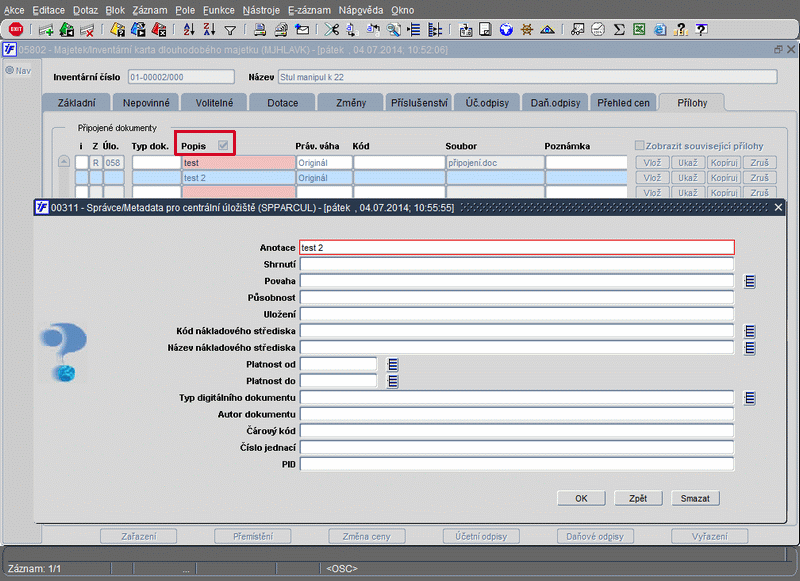800x581 pixels.
Task: Click the filter funnel icon
Action: tap(230, 29)
